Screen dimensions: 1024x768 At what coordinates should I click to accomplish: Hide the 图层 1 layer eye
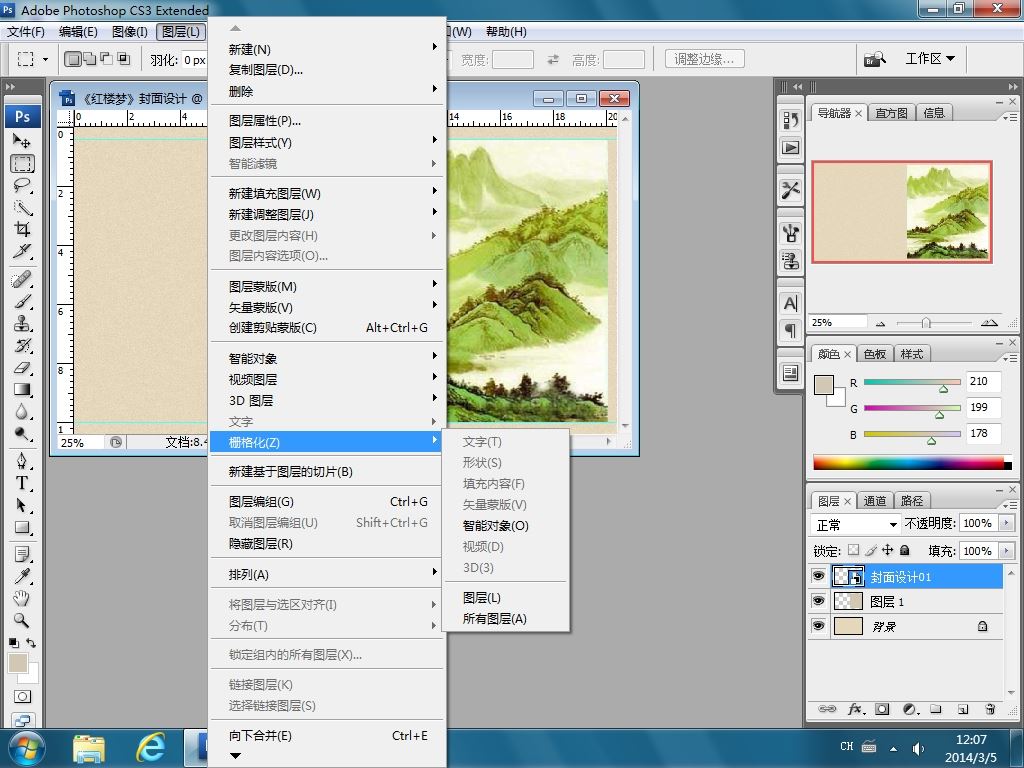[818, 601]
